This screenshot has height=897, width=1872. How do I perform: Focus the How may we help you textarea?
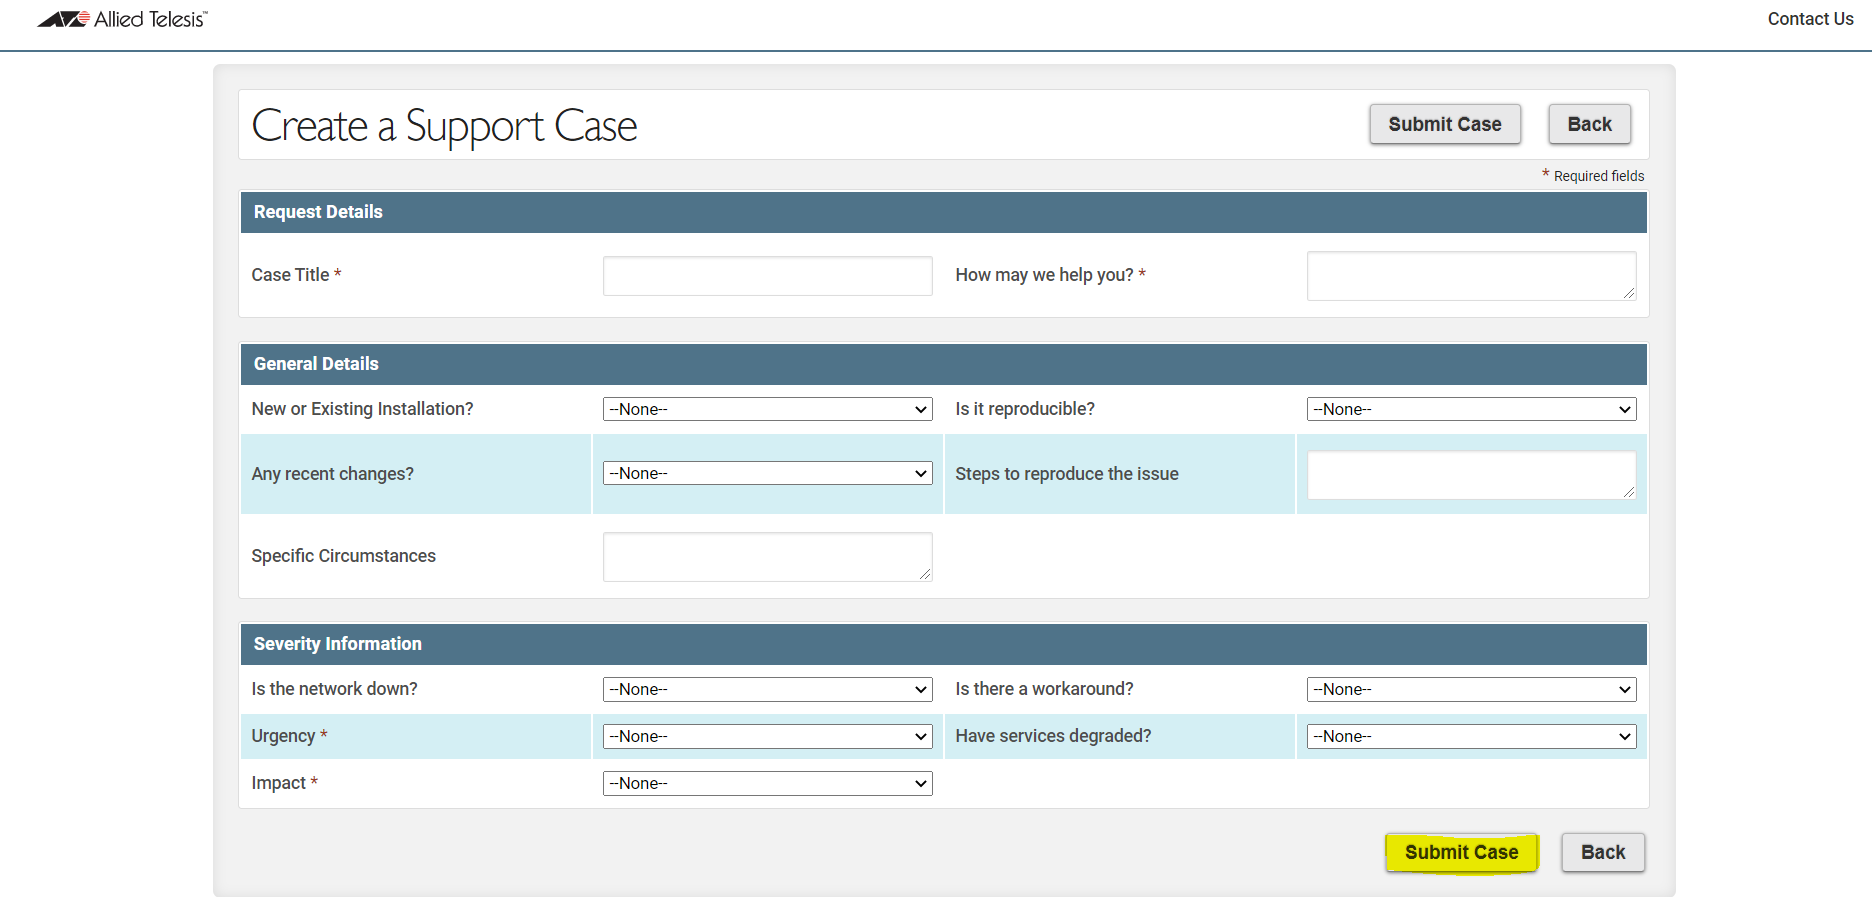click(1470, 276)
